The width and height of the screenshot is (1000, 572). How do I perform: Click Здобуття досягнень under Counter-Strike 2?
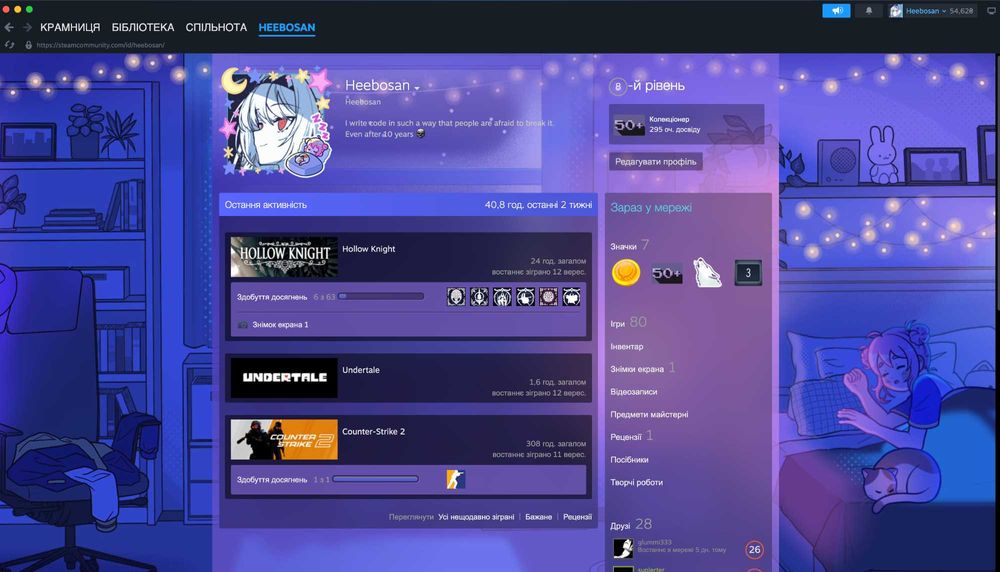coord(272,479)
